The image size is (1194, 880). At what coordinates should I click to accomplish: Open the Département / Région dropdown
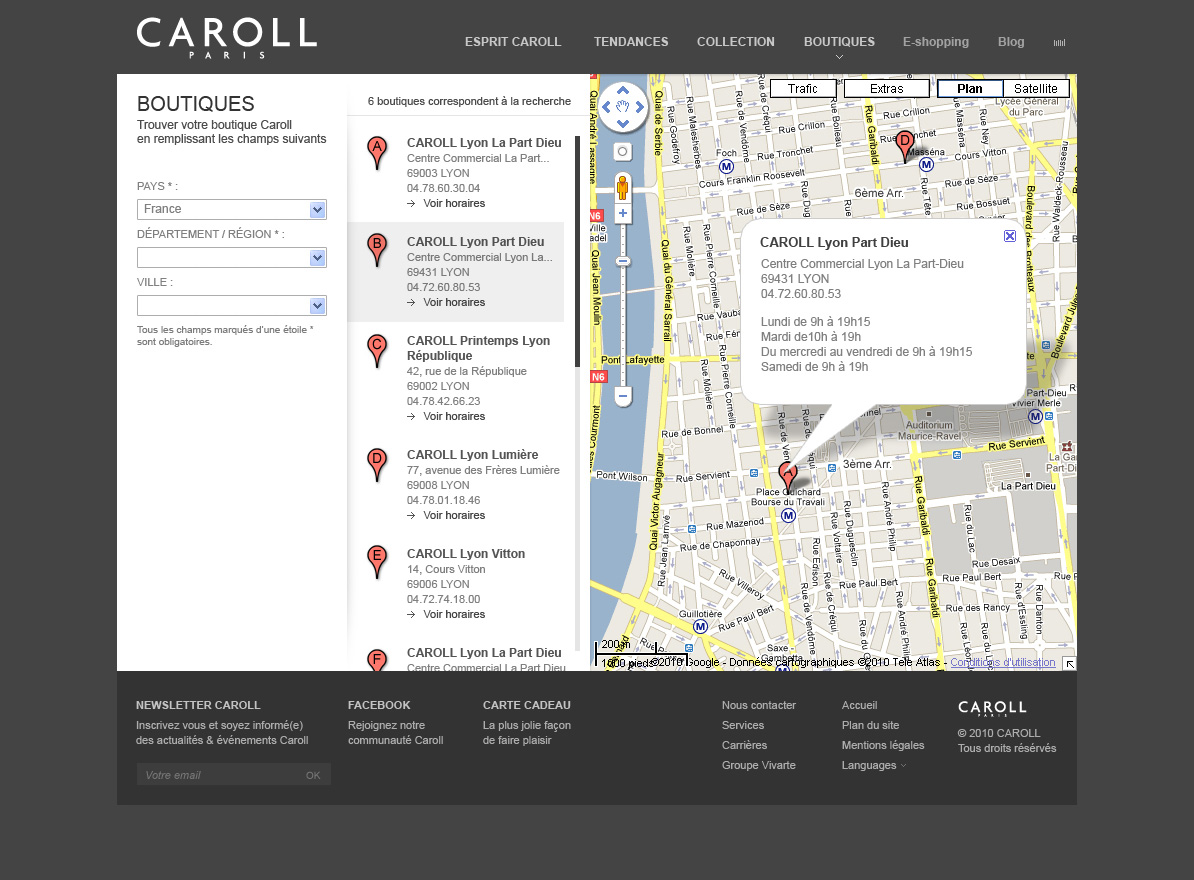(231, 257)
